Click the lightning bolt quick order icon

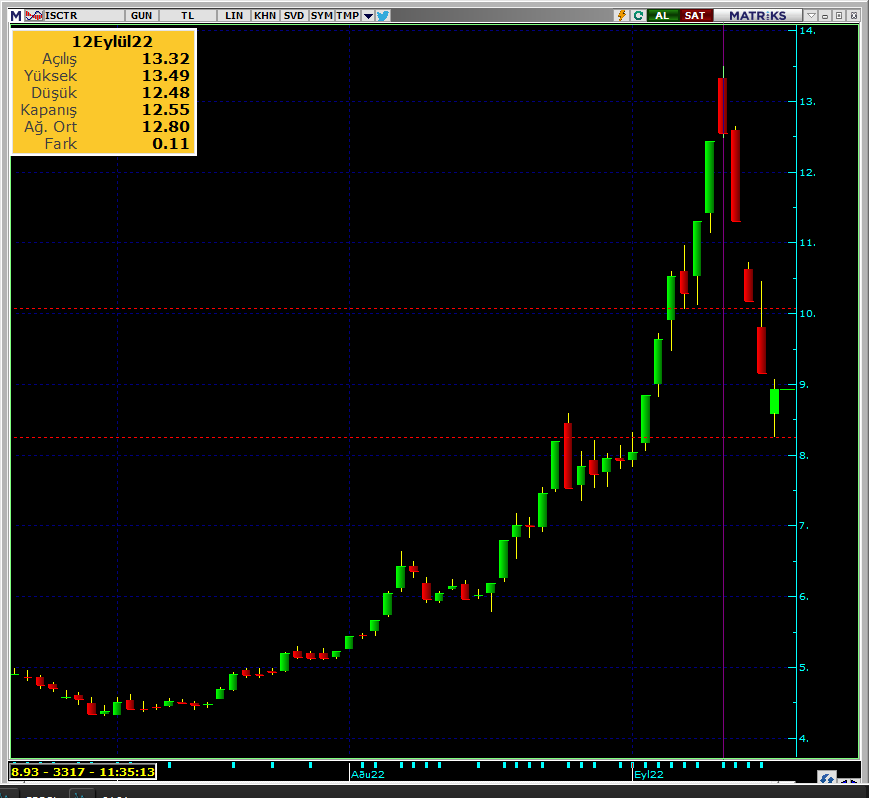coord(622,16)
